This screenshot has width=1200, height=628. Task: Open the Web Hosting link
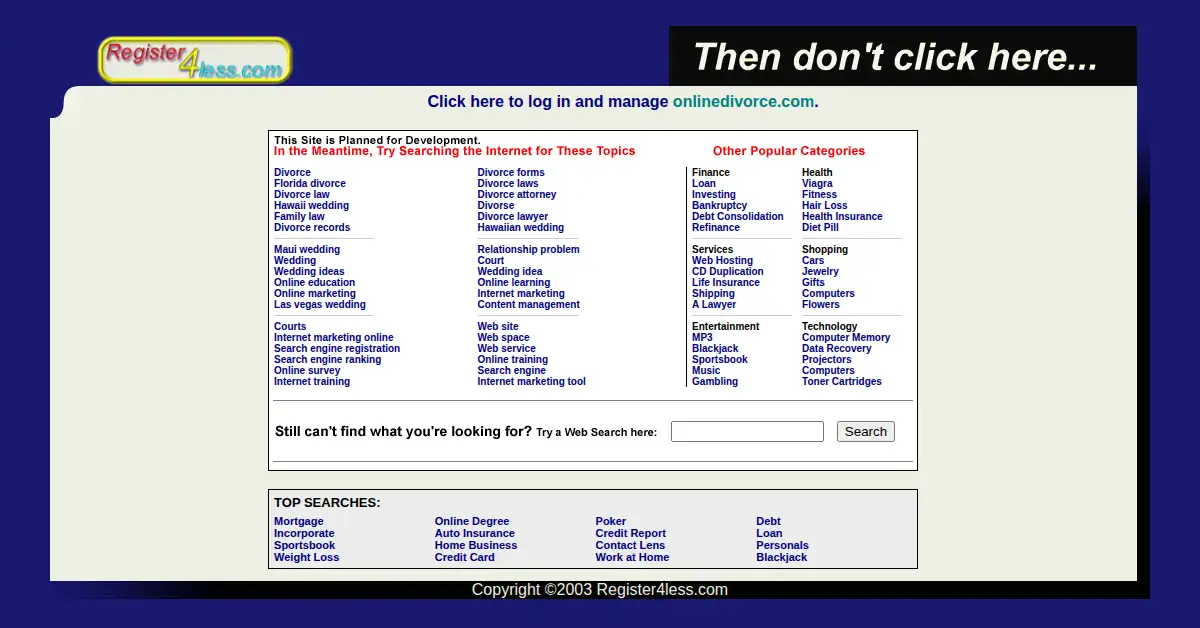723,261
